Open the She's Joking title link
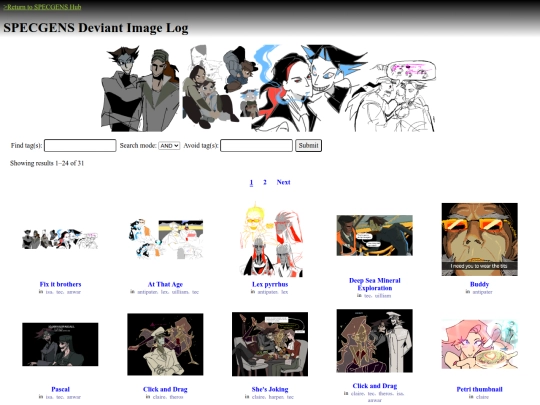The image size is (540, 405). 270,389
